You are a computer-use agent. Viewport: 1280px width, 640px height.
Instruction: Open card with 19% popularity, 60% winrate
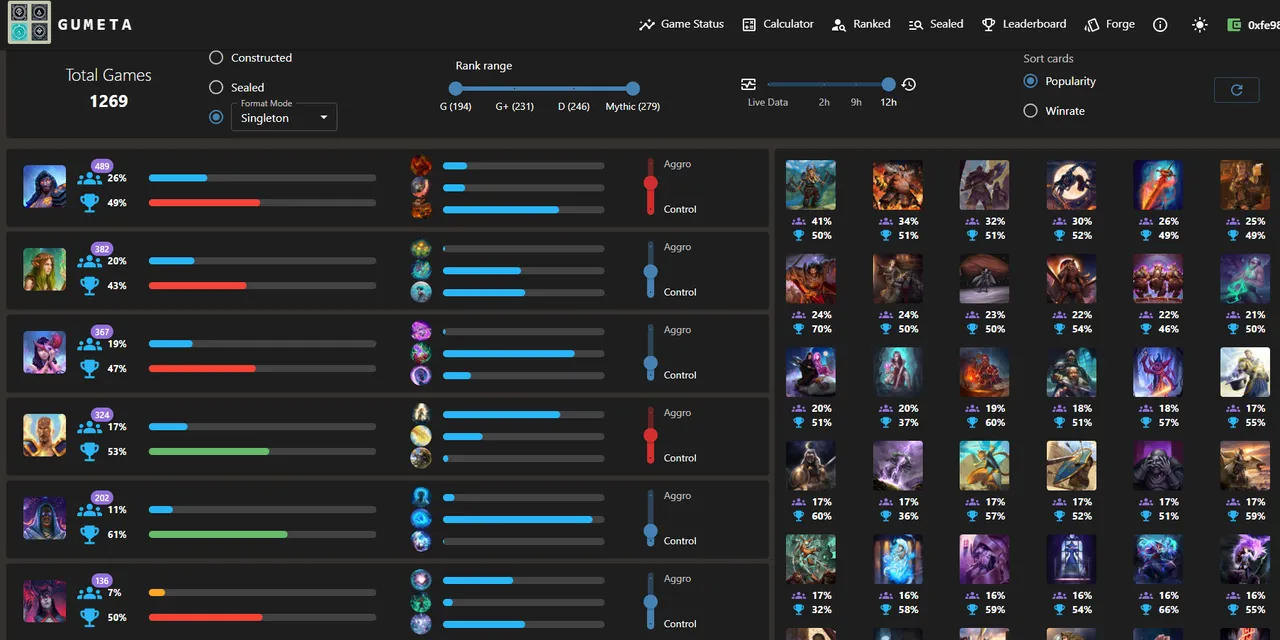pos(985,372)
